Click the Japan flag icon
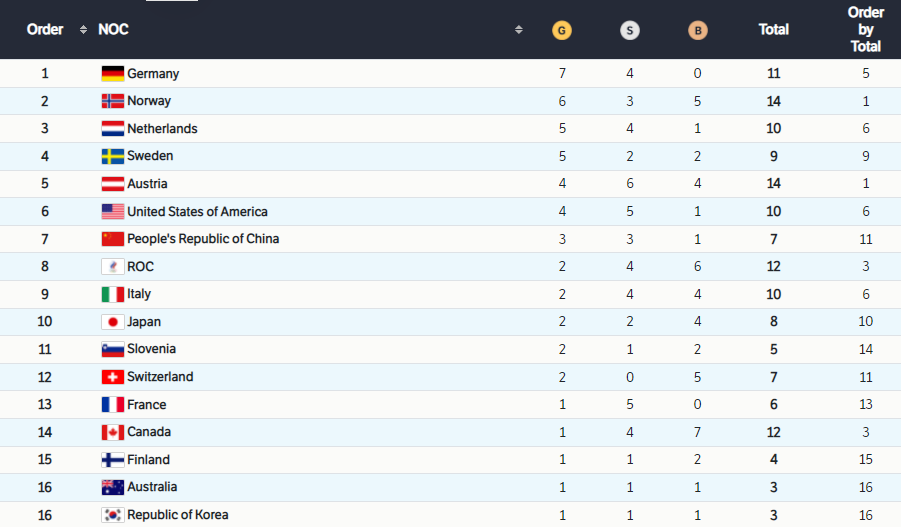This screenshot has width=901, height=527. pyautogui.click(x=113, y=322)
